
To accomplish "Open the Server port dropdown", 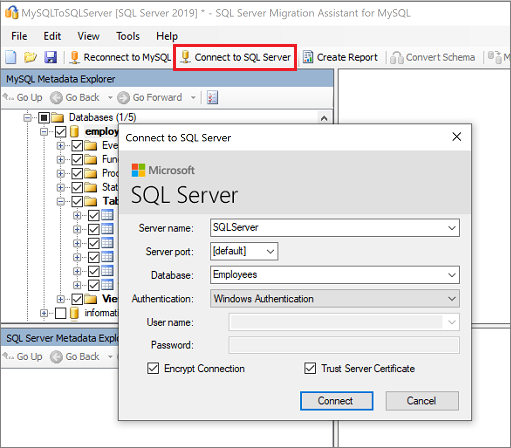I will (270, 251).
